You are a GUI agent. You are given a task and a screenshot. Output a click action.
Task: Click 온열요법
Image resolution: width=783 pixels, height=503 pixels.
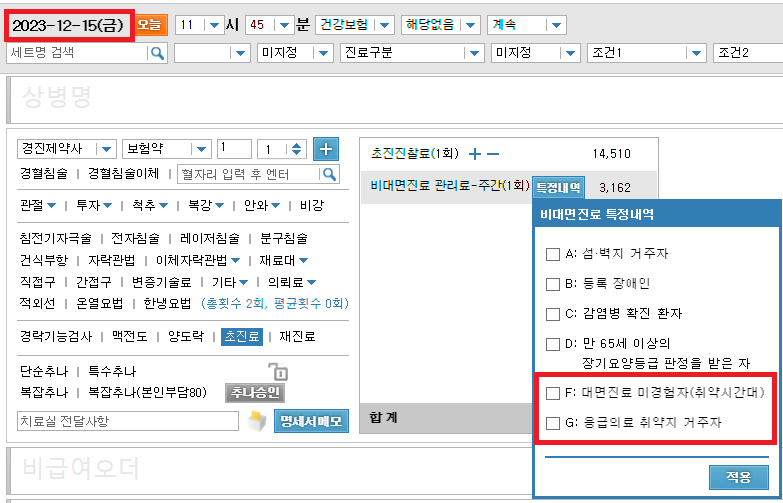click(99, 303)
